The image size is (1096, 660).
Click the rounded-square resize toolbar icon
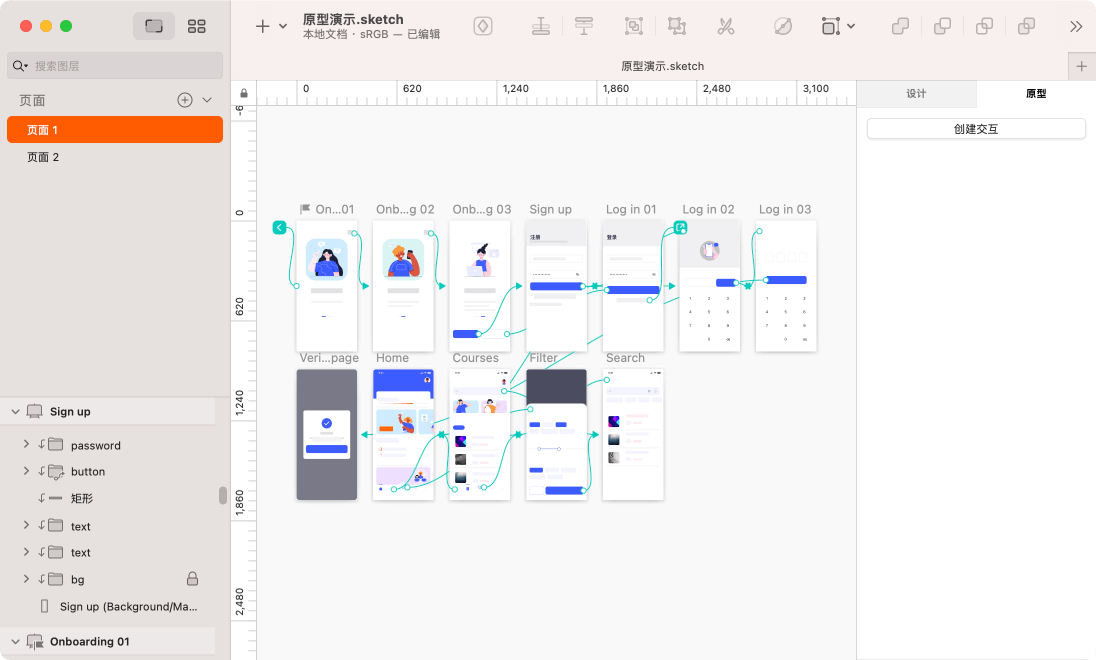coord(830,27)
